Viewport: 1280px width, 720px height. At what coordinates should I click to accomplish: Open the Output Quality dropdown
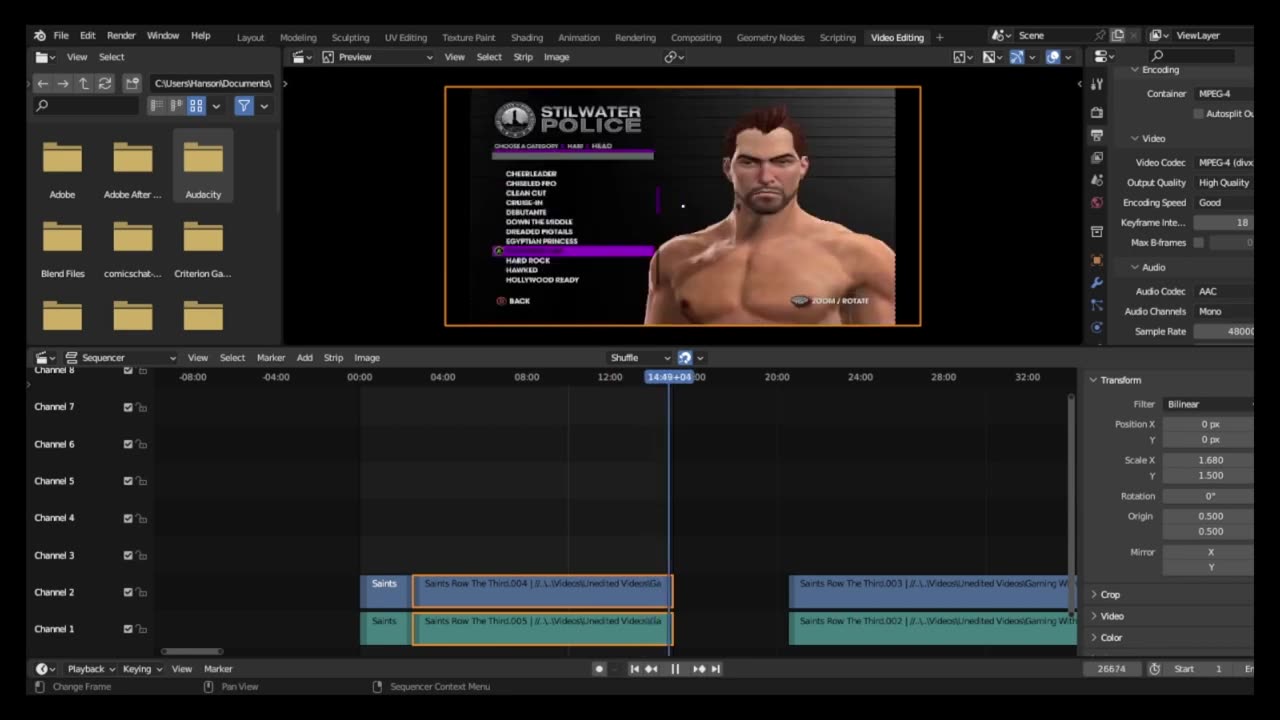pyautogui.click(x=1223, y=183)
